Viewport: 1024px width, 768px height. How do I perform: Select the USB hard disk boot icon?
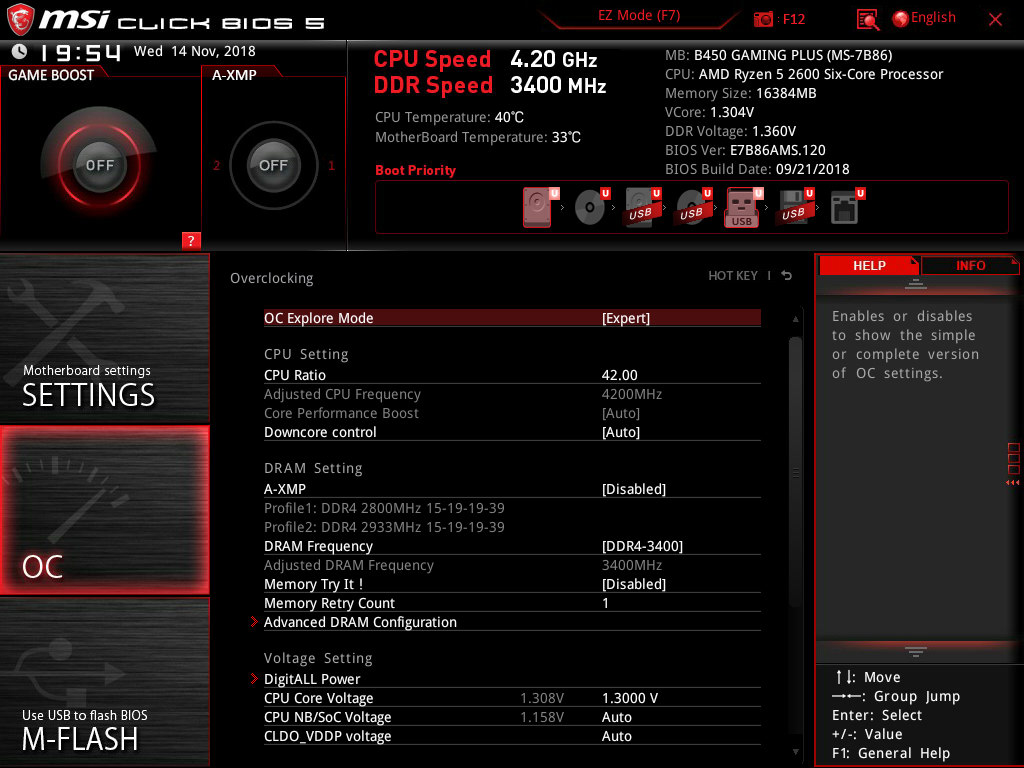click(x=643, y=207)
